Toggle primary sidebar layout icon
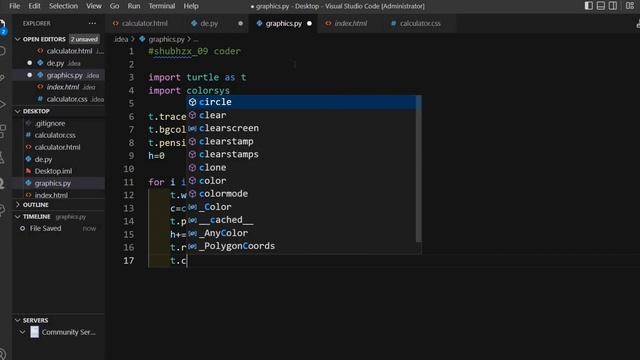The image size is (640, 360). (589, 6)
